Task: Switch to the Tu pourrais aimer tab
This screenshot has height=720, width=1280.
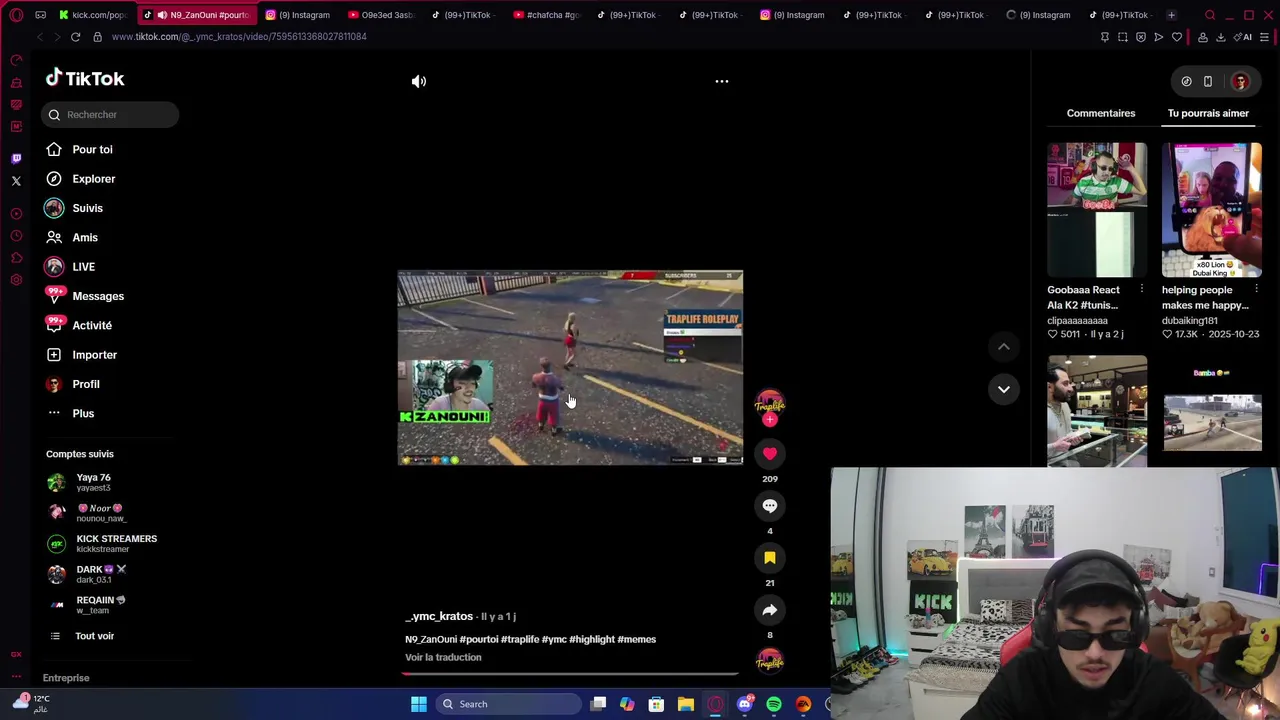Action: coord(1208,113)
